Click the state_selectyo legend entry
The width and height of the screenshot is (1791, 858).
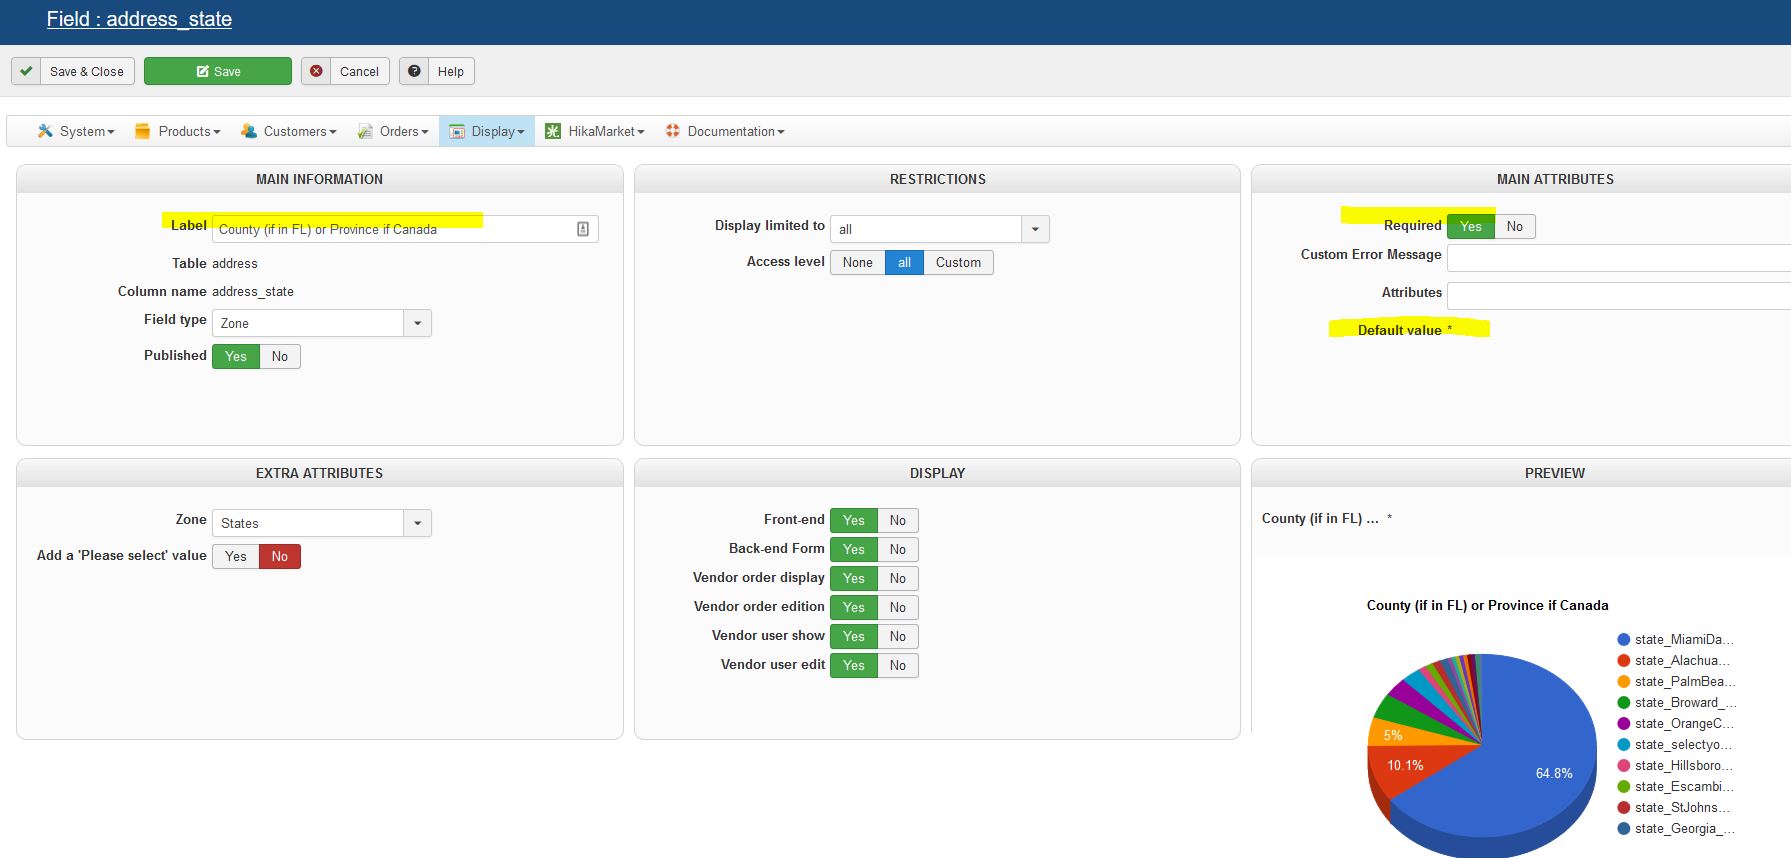tap(1677, 745)
